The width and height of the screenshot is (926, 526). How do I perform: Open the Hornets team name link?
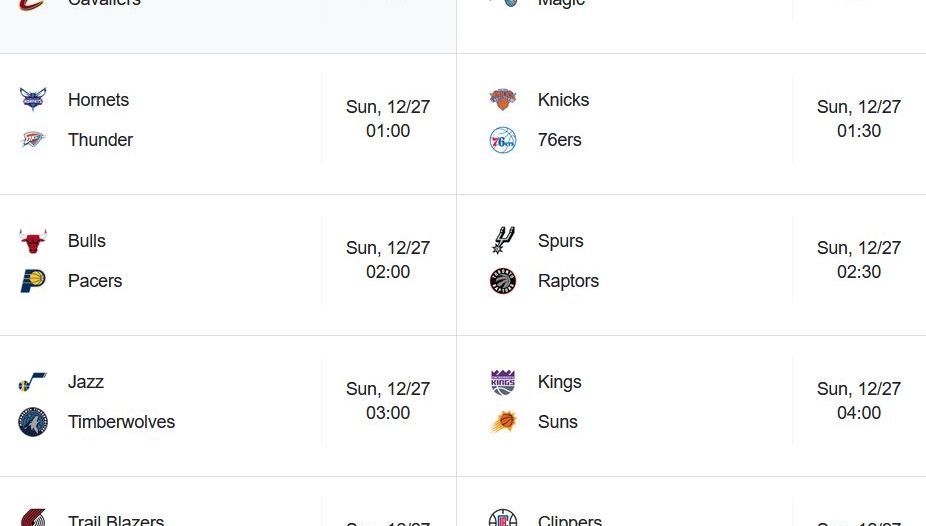point(98,100)
